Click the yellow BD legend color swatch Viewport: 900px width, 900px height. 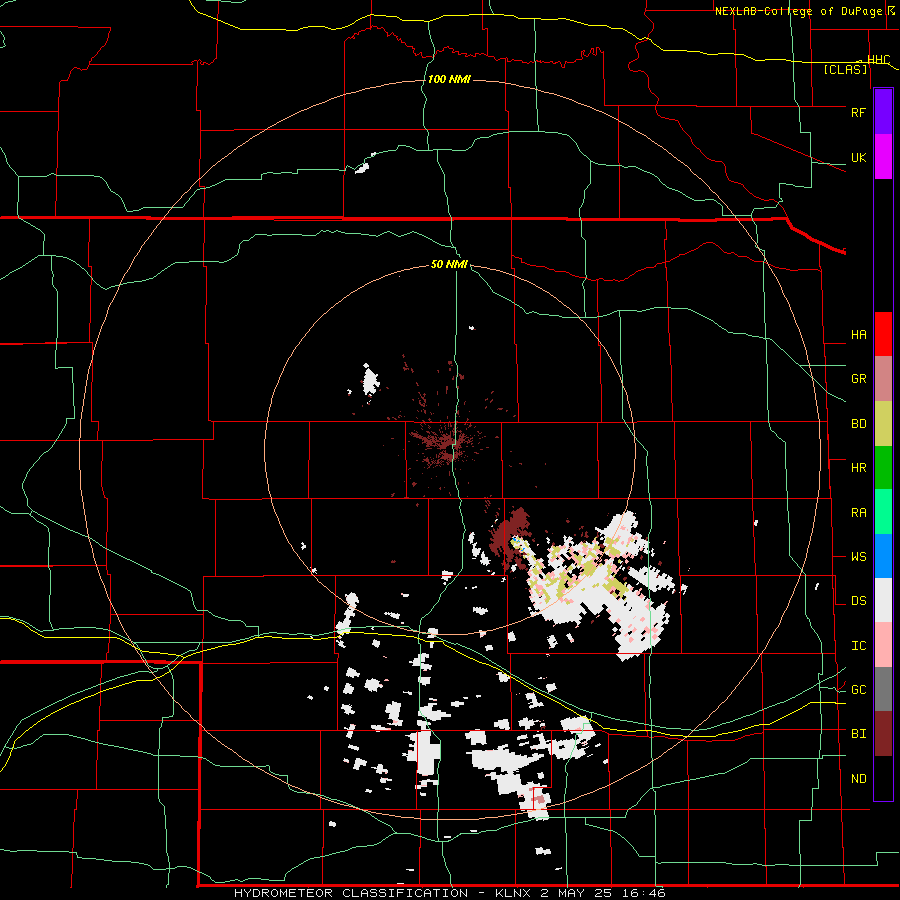pos(883,424)
